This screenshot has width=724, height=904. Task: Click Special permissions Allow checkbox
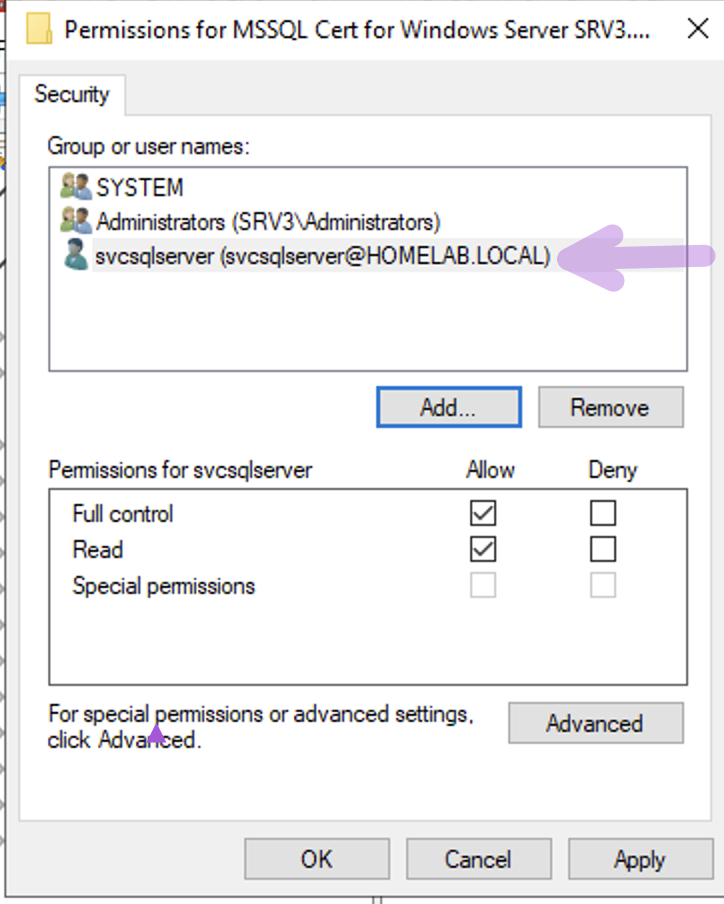[483, 585]
